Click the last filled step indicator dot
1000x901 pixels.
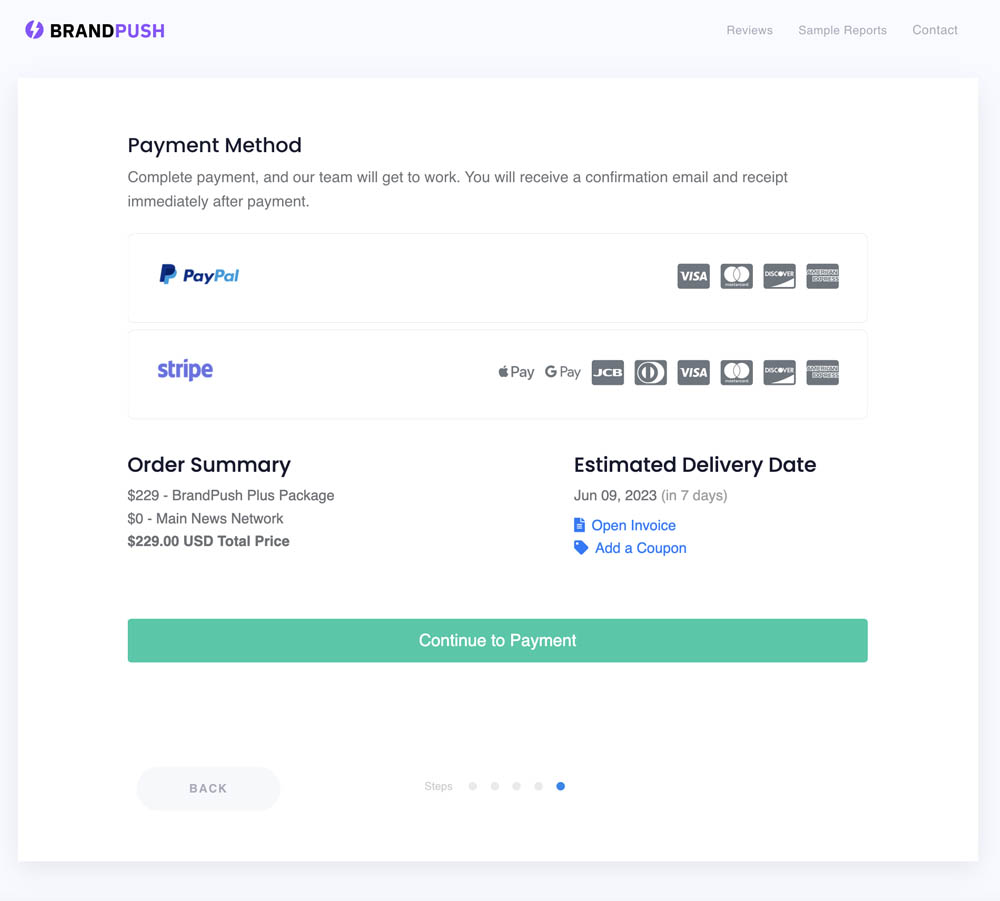pos(560,786)
